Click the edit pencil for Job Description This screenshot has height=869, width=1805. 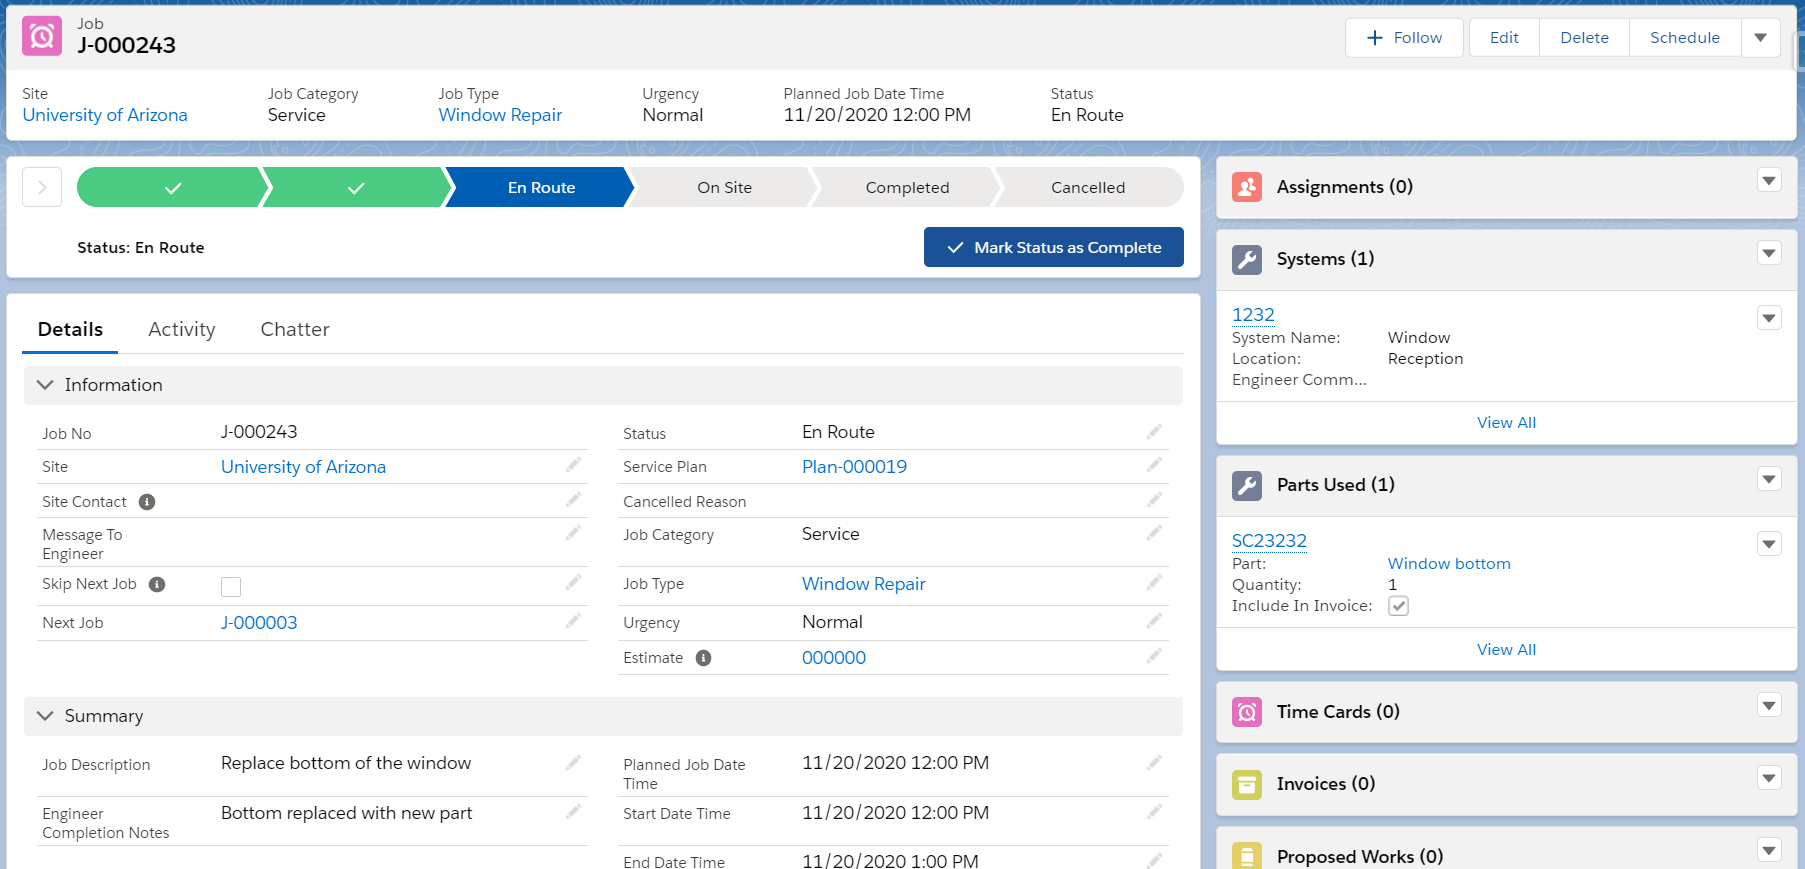point(573,763)
